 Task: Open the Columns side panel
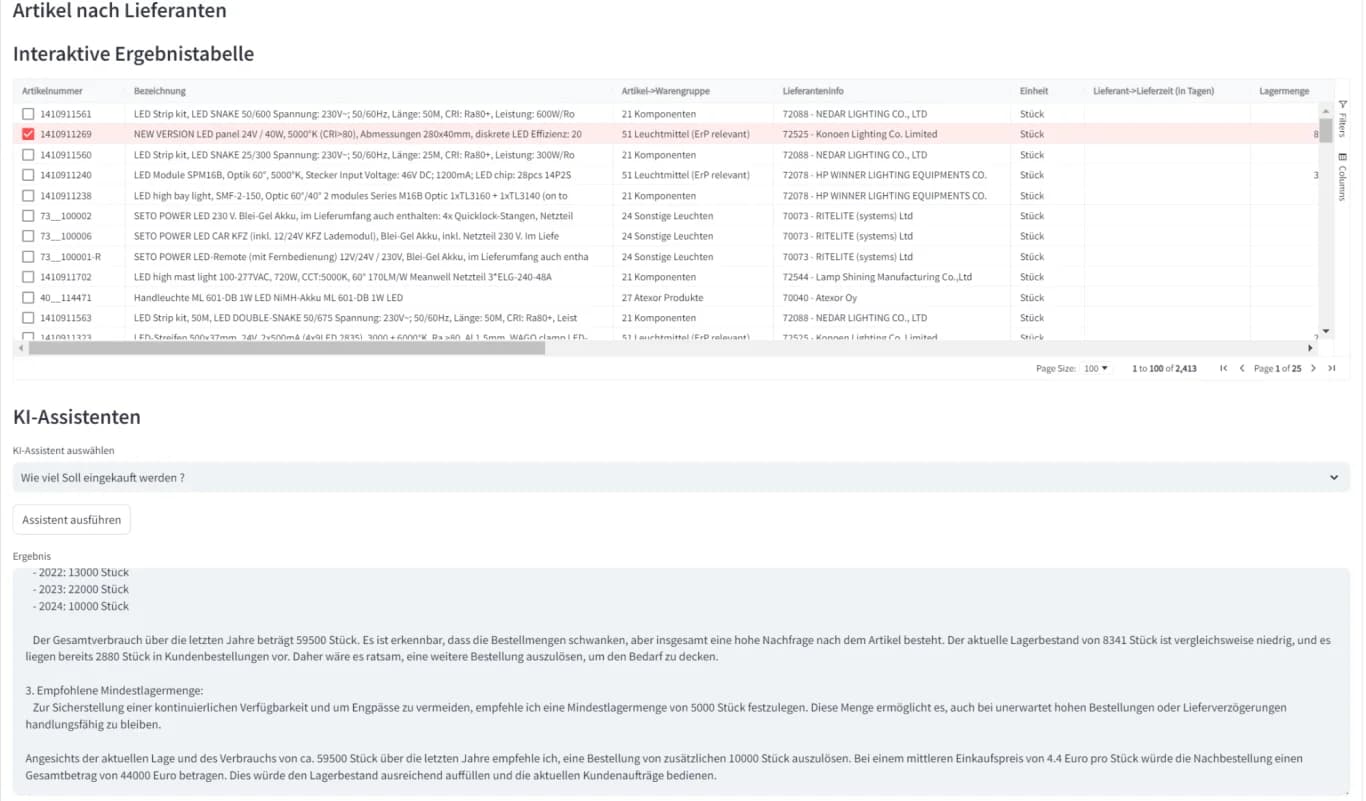(x=1342, y=176)
